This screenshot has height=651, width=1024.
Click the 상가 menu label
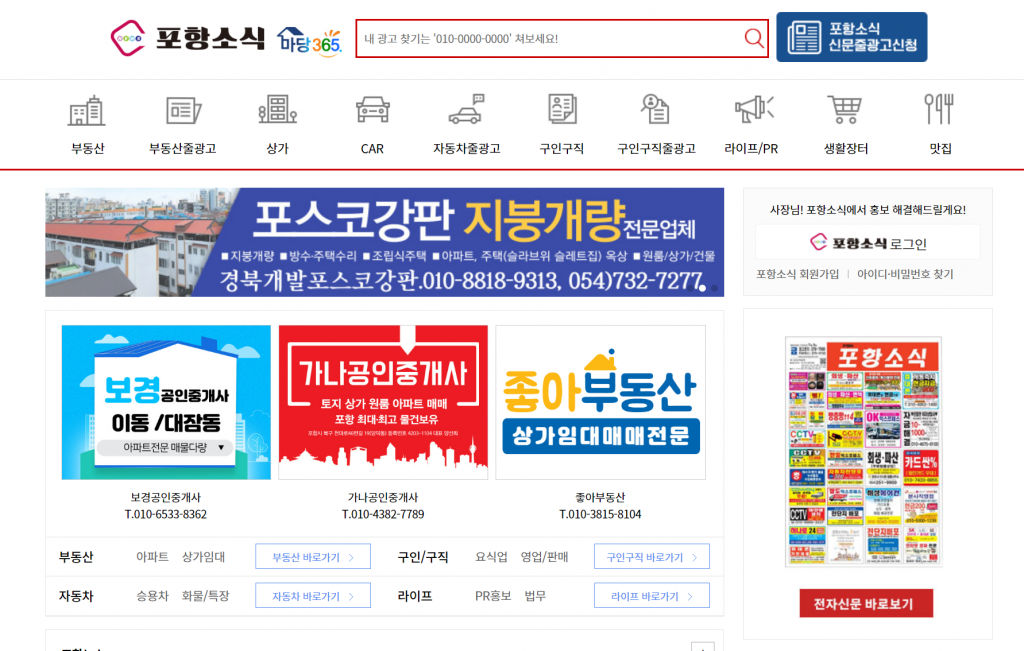(278, 148)
